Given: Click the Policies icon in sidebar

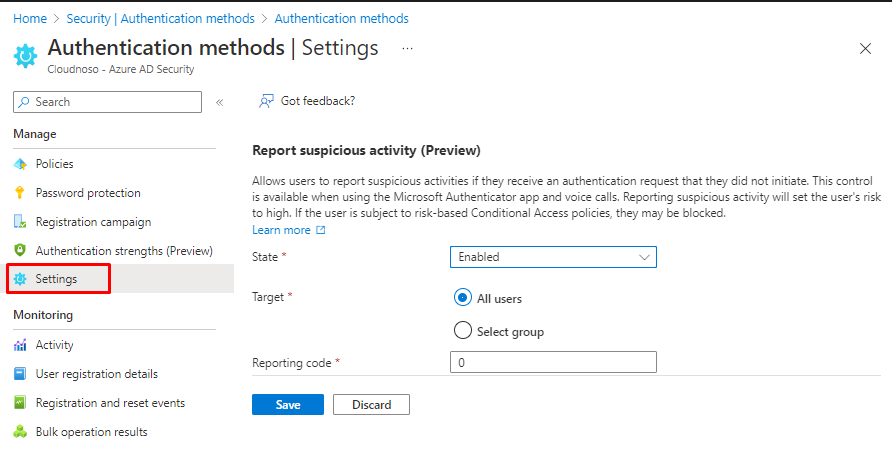Looking at the screenshot, I should (20, 164).
